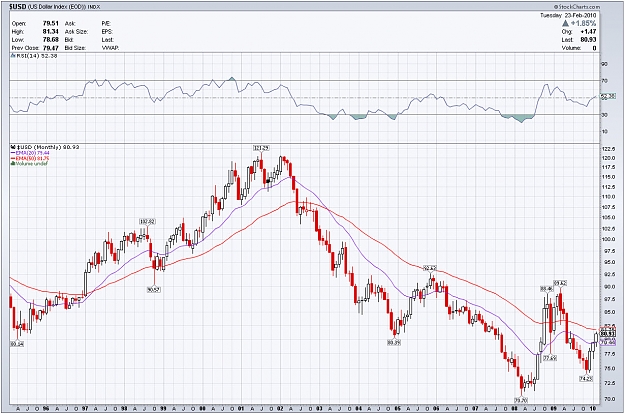
Task: Click the Bid Size label
Action: pos(75,48)
